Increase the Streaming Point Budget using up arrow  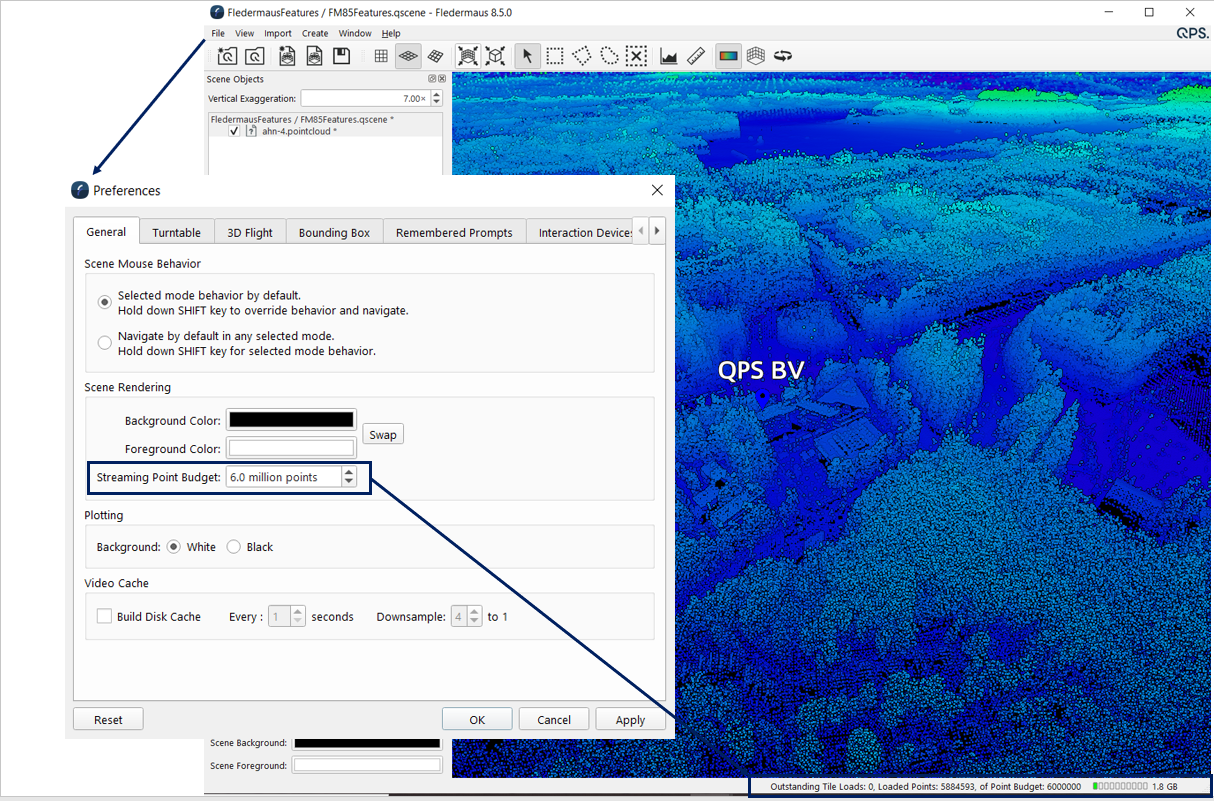348,472
